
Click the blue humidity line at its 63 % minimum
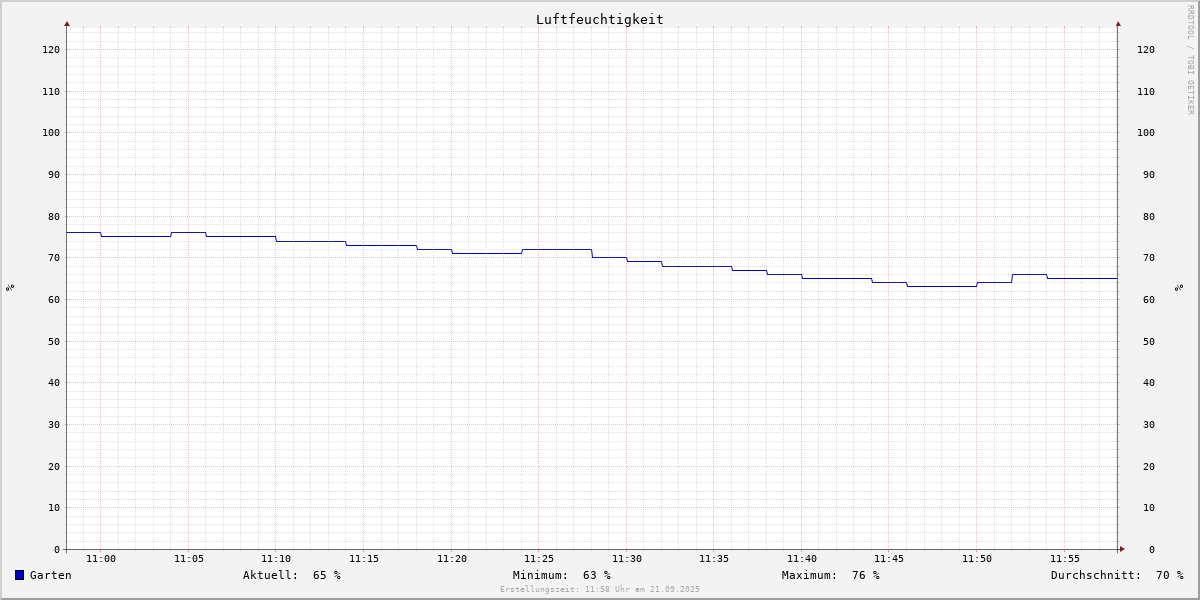[942, 286]
